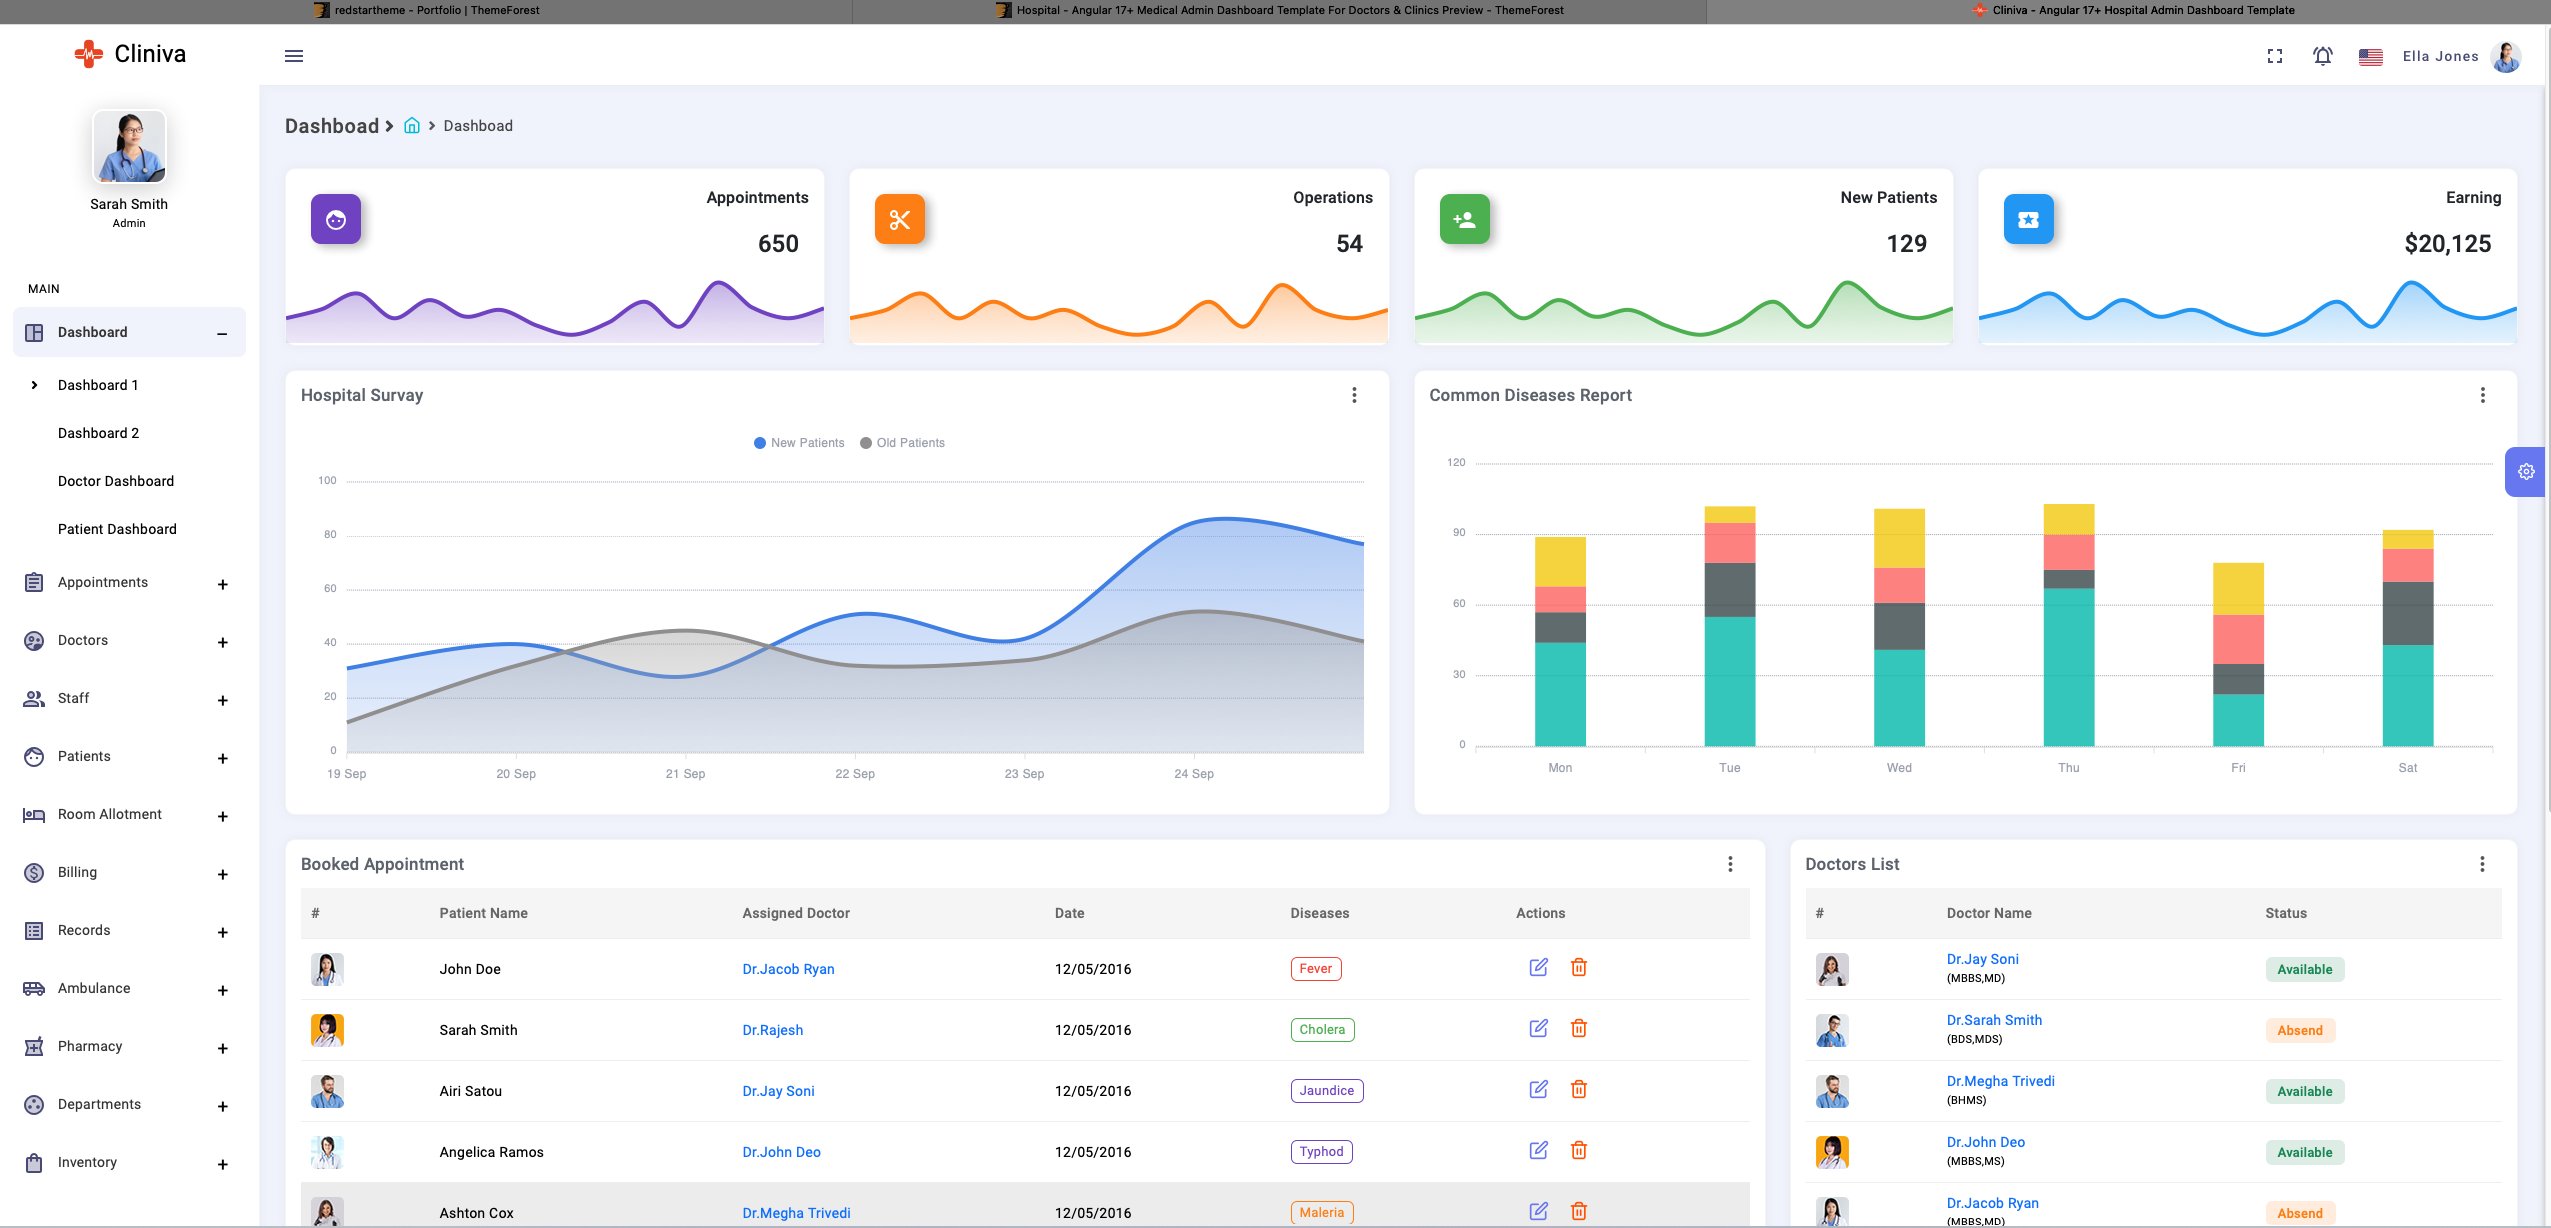Expand the Billing sidebar menu
The height and width of the screenshot is (1228, 2551).
pyautogui.click(x=129, y=873)
